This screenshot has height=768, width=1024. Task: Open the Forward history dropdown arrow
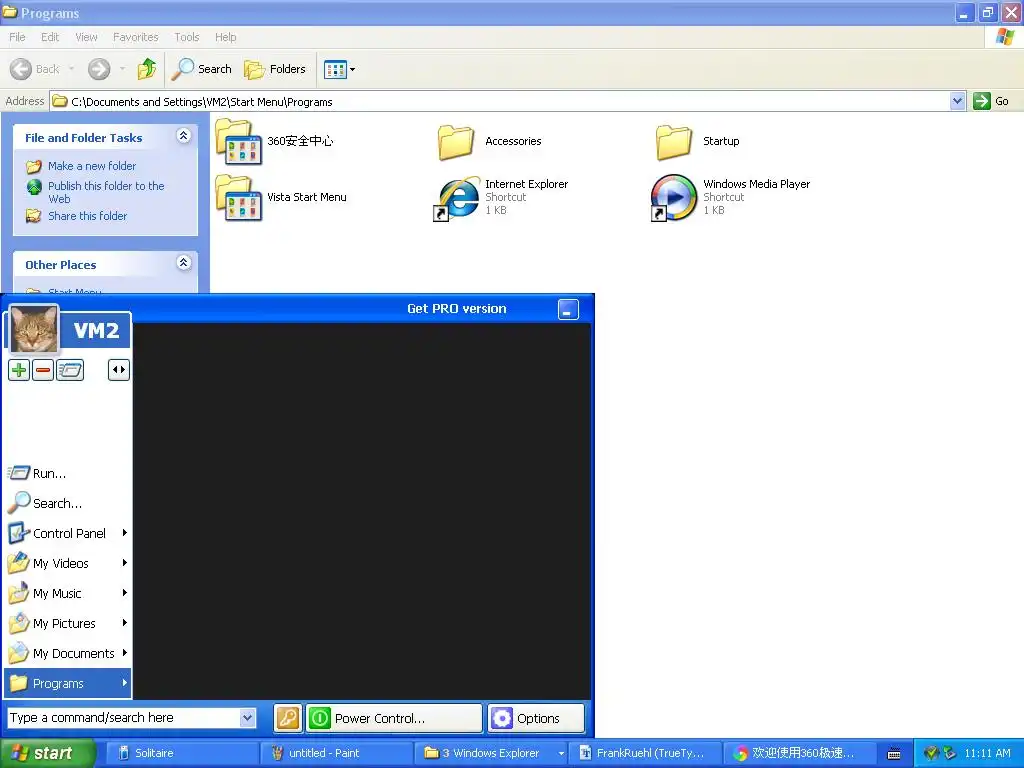(122, 69)
